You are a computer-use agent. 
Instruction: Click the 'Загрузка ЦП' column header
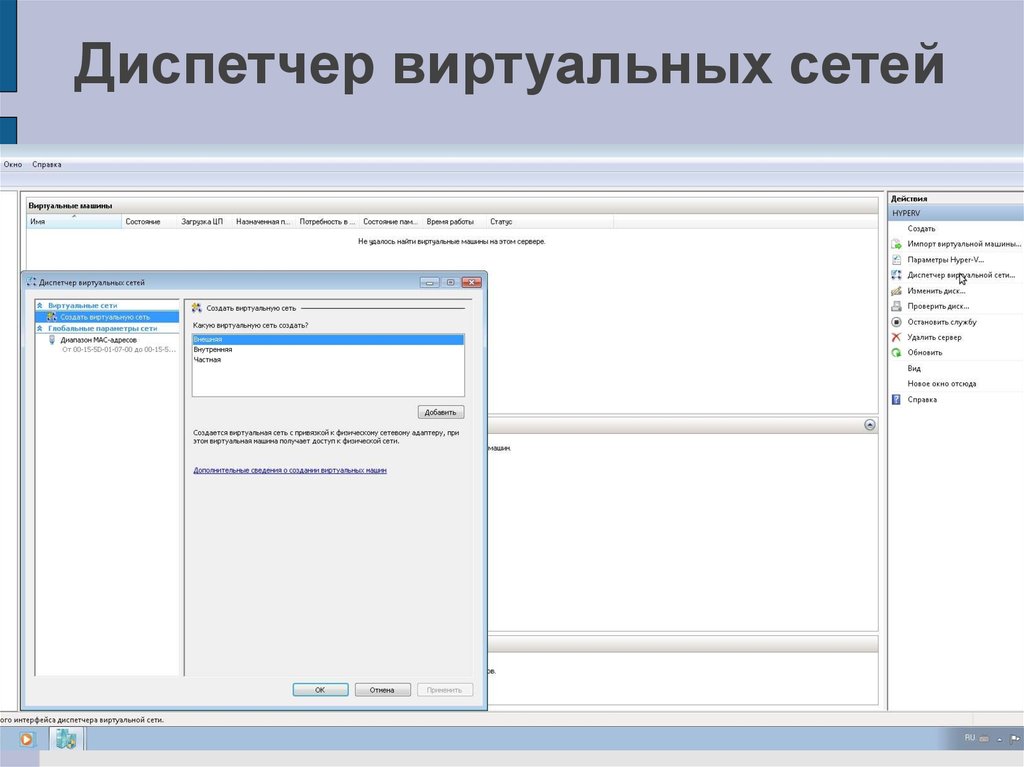tap(204, 221)
